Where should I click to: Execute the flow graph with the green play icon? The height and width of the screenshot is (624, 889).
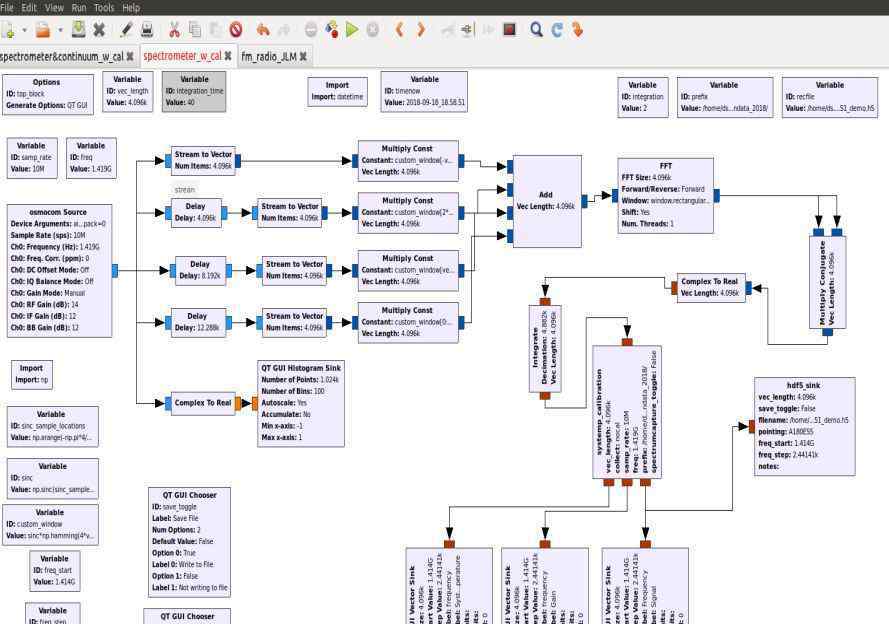[x=352, y=29]
